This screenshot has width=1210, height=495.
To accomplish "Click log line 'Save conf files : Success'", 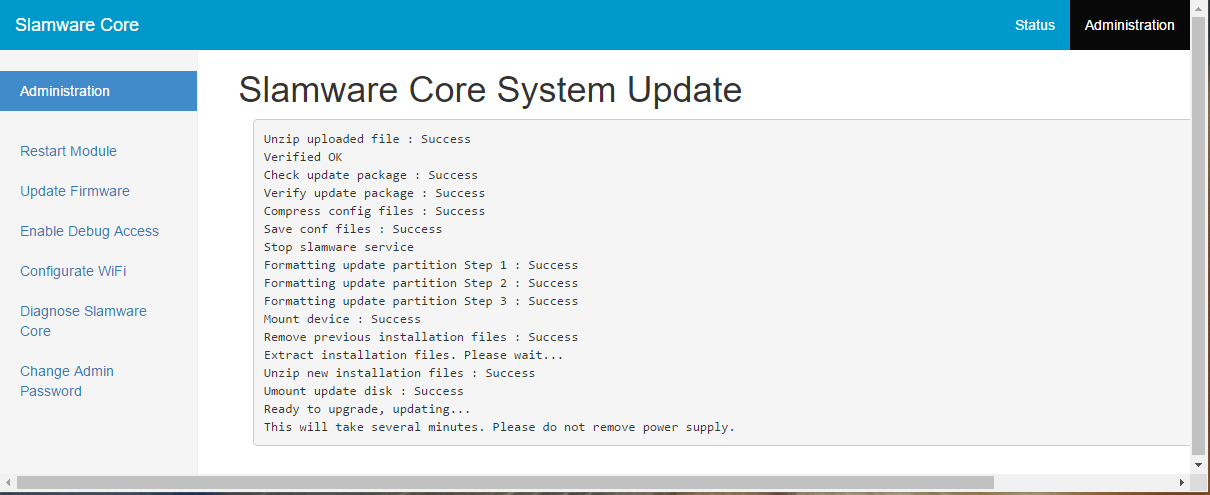I will (353, 229).
